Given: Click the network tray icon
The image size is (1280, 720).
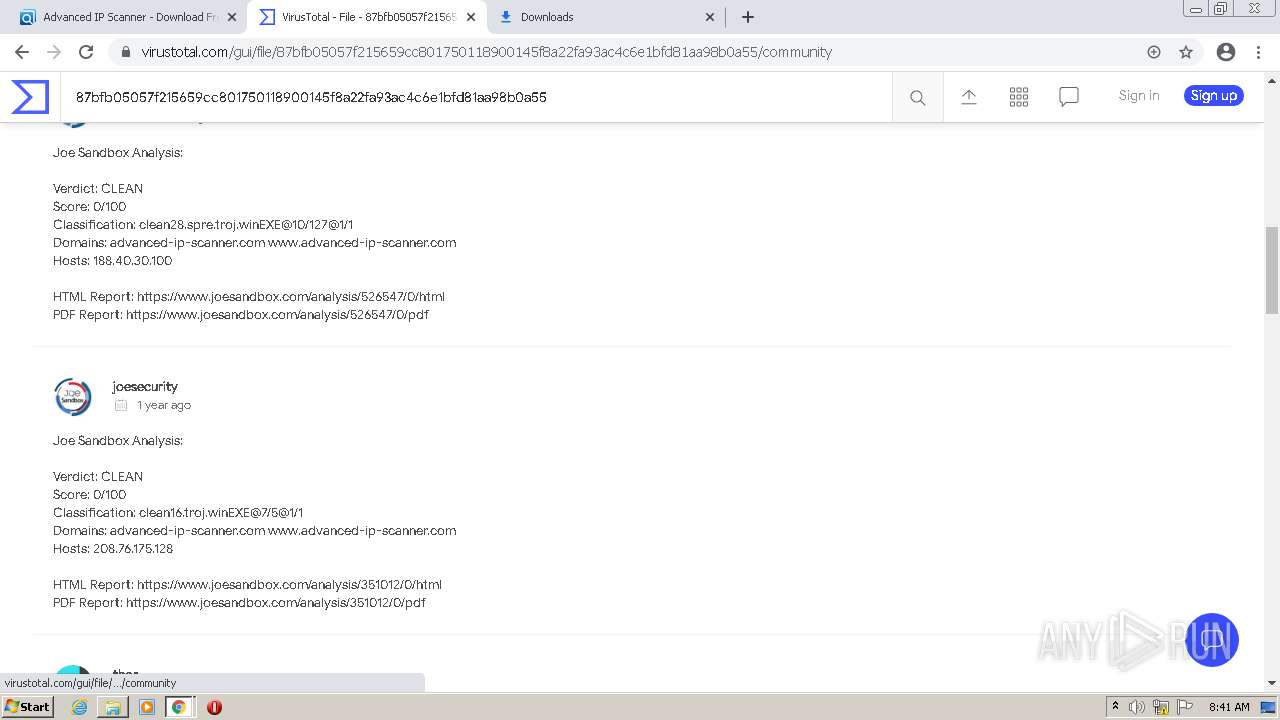Looking at the screenshot, I should 1160,707.
